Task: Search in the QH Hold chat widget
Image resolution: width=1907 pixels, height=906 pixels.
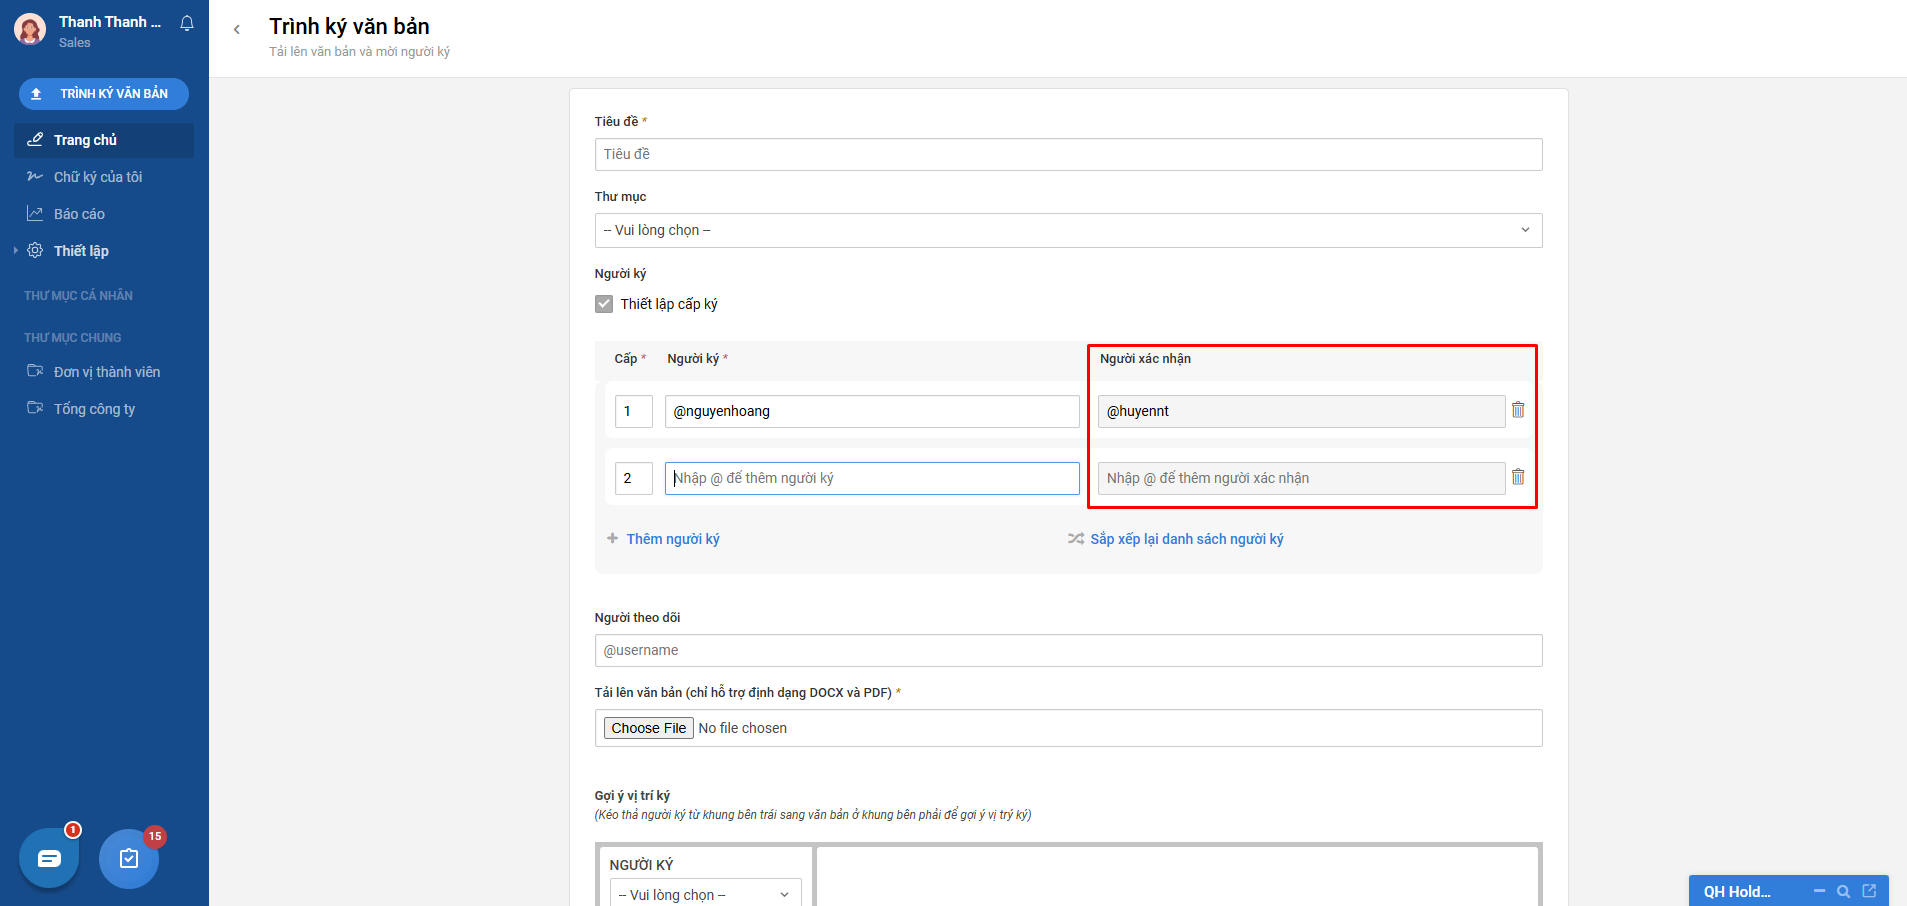Action: 1844,891
